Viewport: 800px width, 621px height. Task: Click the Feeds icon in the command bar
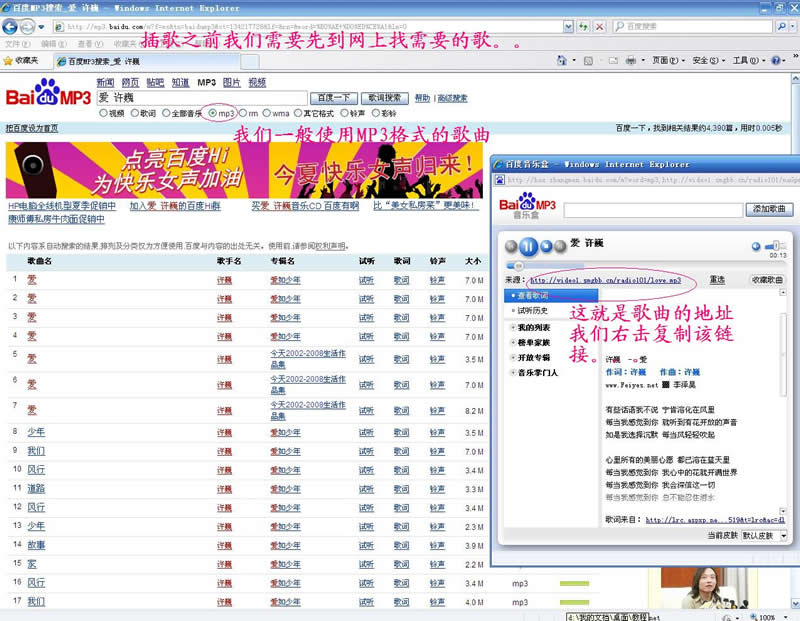588,61
